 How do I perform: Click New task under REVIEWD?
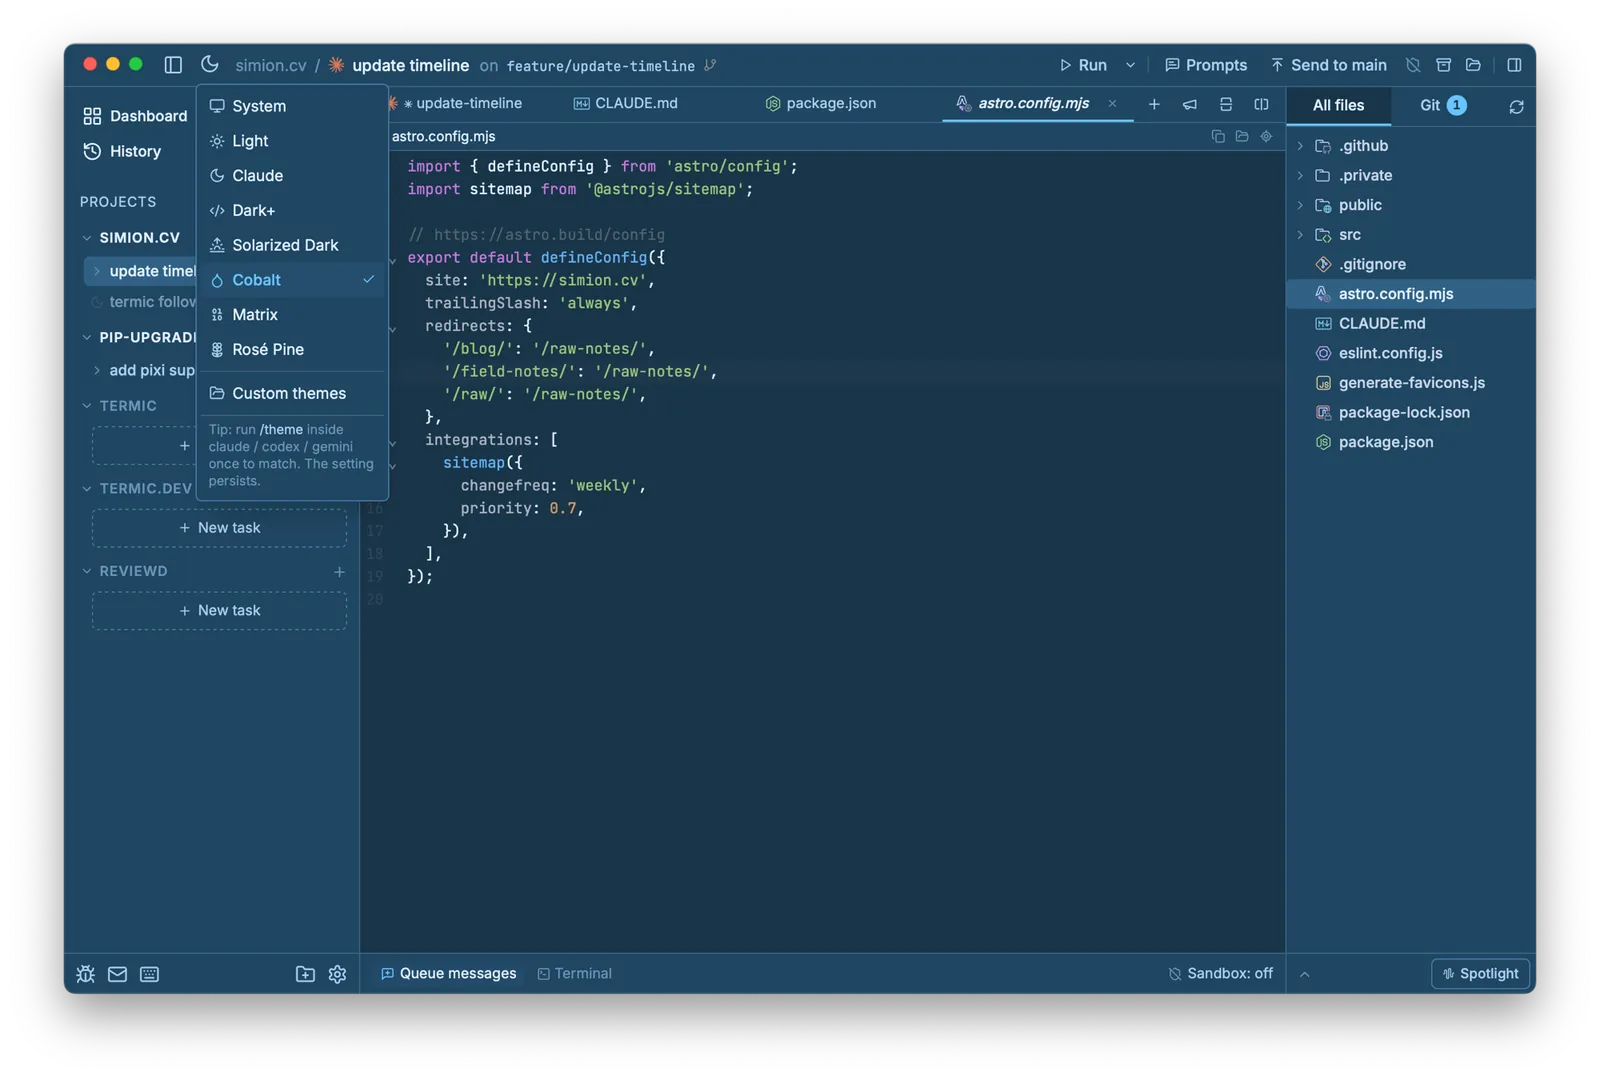click(x=220, y=611)
